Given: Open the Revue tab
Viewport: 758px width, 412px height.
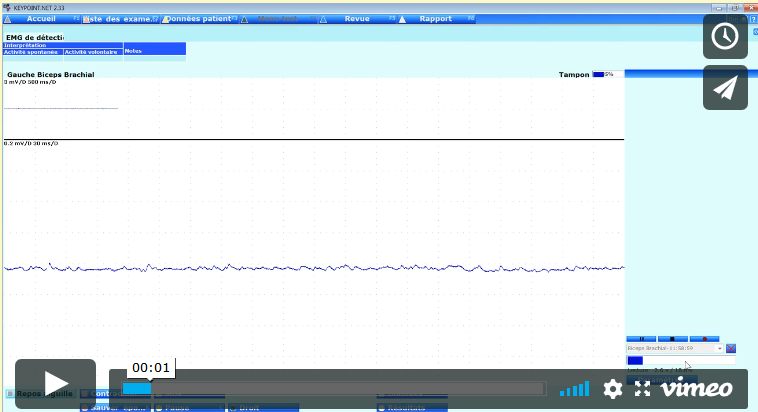Looking at the screenshot, I should click(356, 19).
